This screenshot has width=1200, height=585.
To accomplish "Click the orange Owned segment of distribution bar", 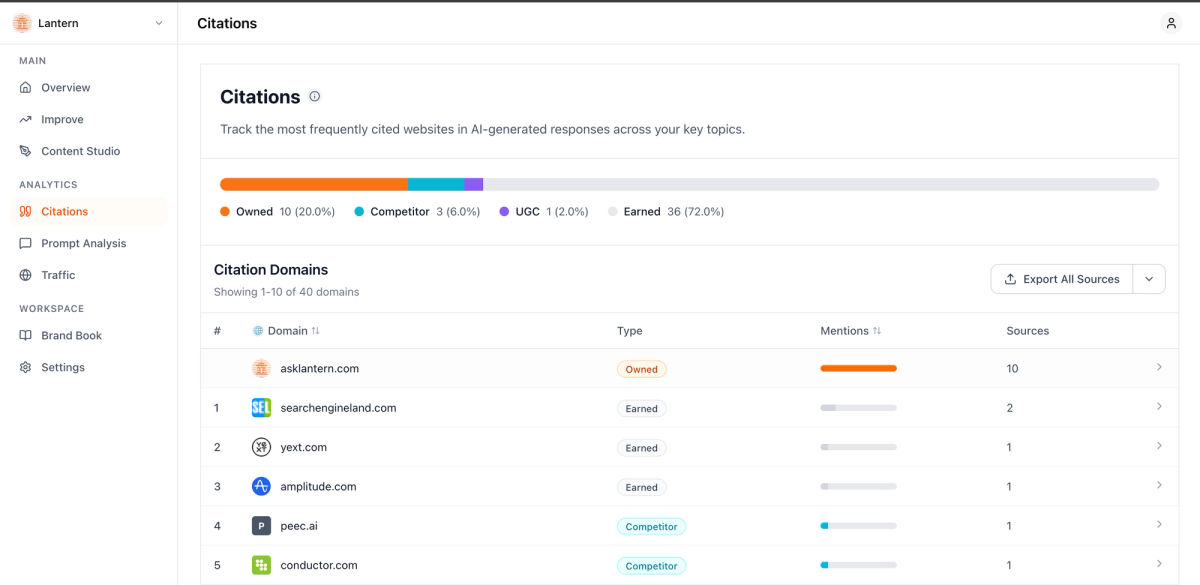I will (x=313, y=184).
